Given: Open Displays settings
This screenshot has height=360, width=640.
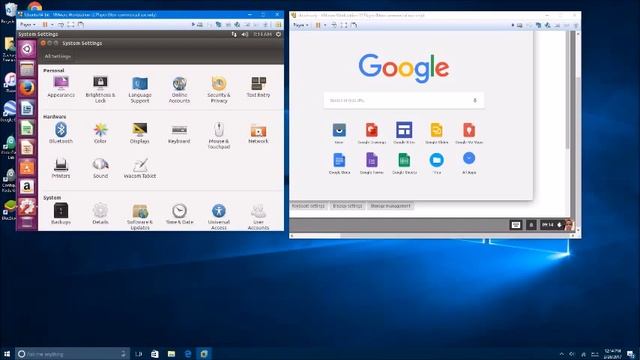Looking at the screenshot, I should 140,133.
